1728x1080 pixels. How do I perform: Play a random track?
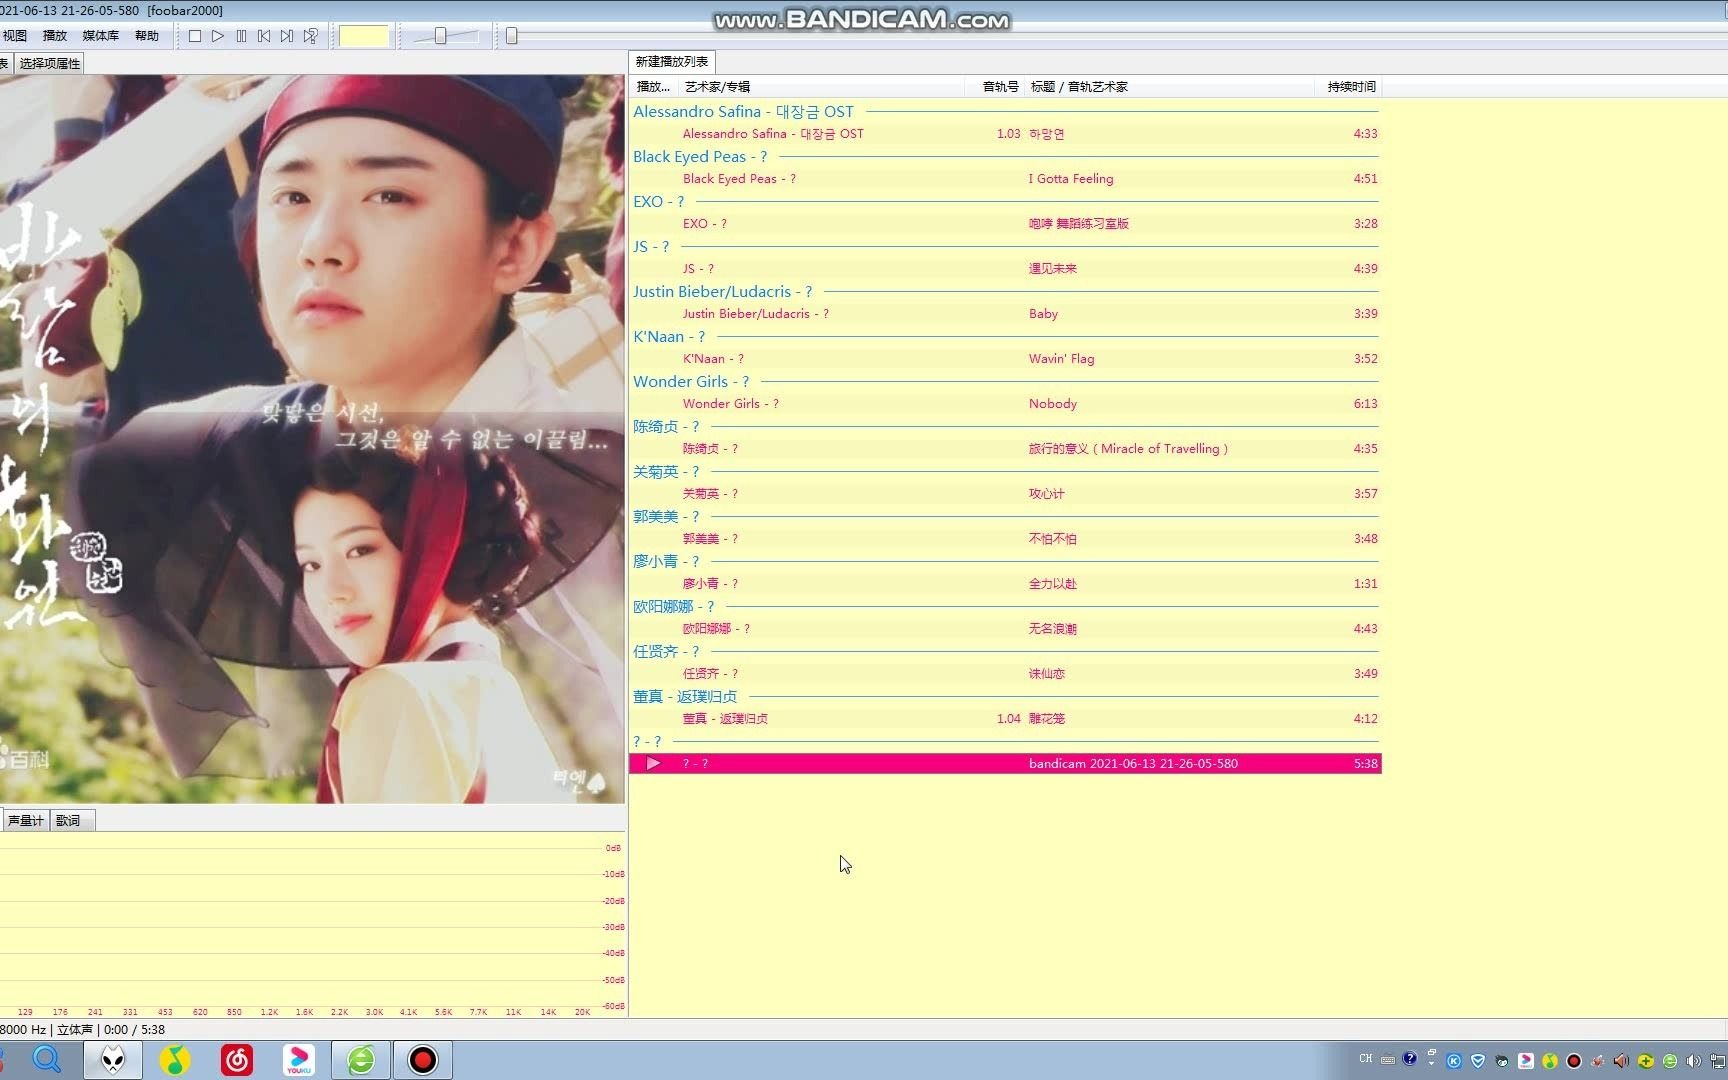(x=310, y=36)
